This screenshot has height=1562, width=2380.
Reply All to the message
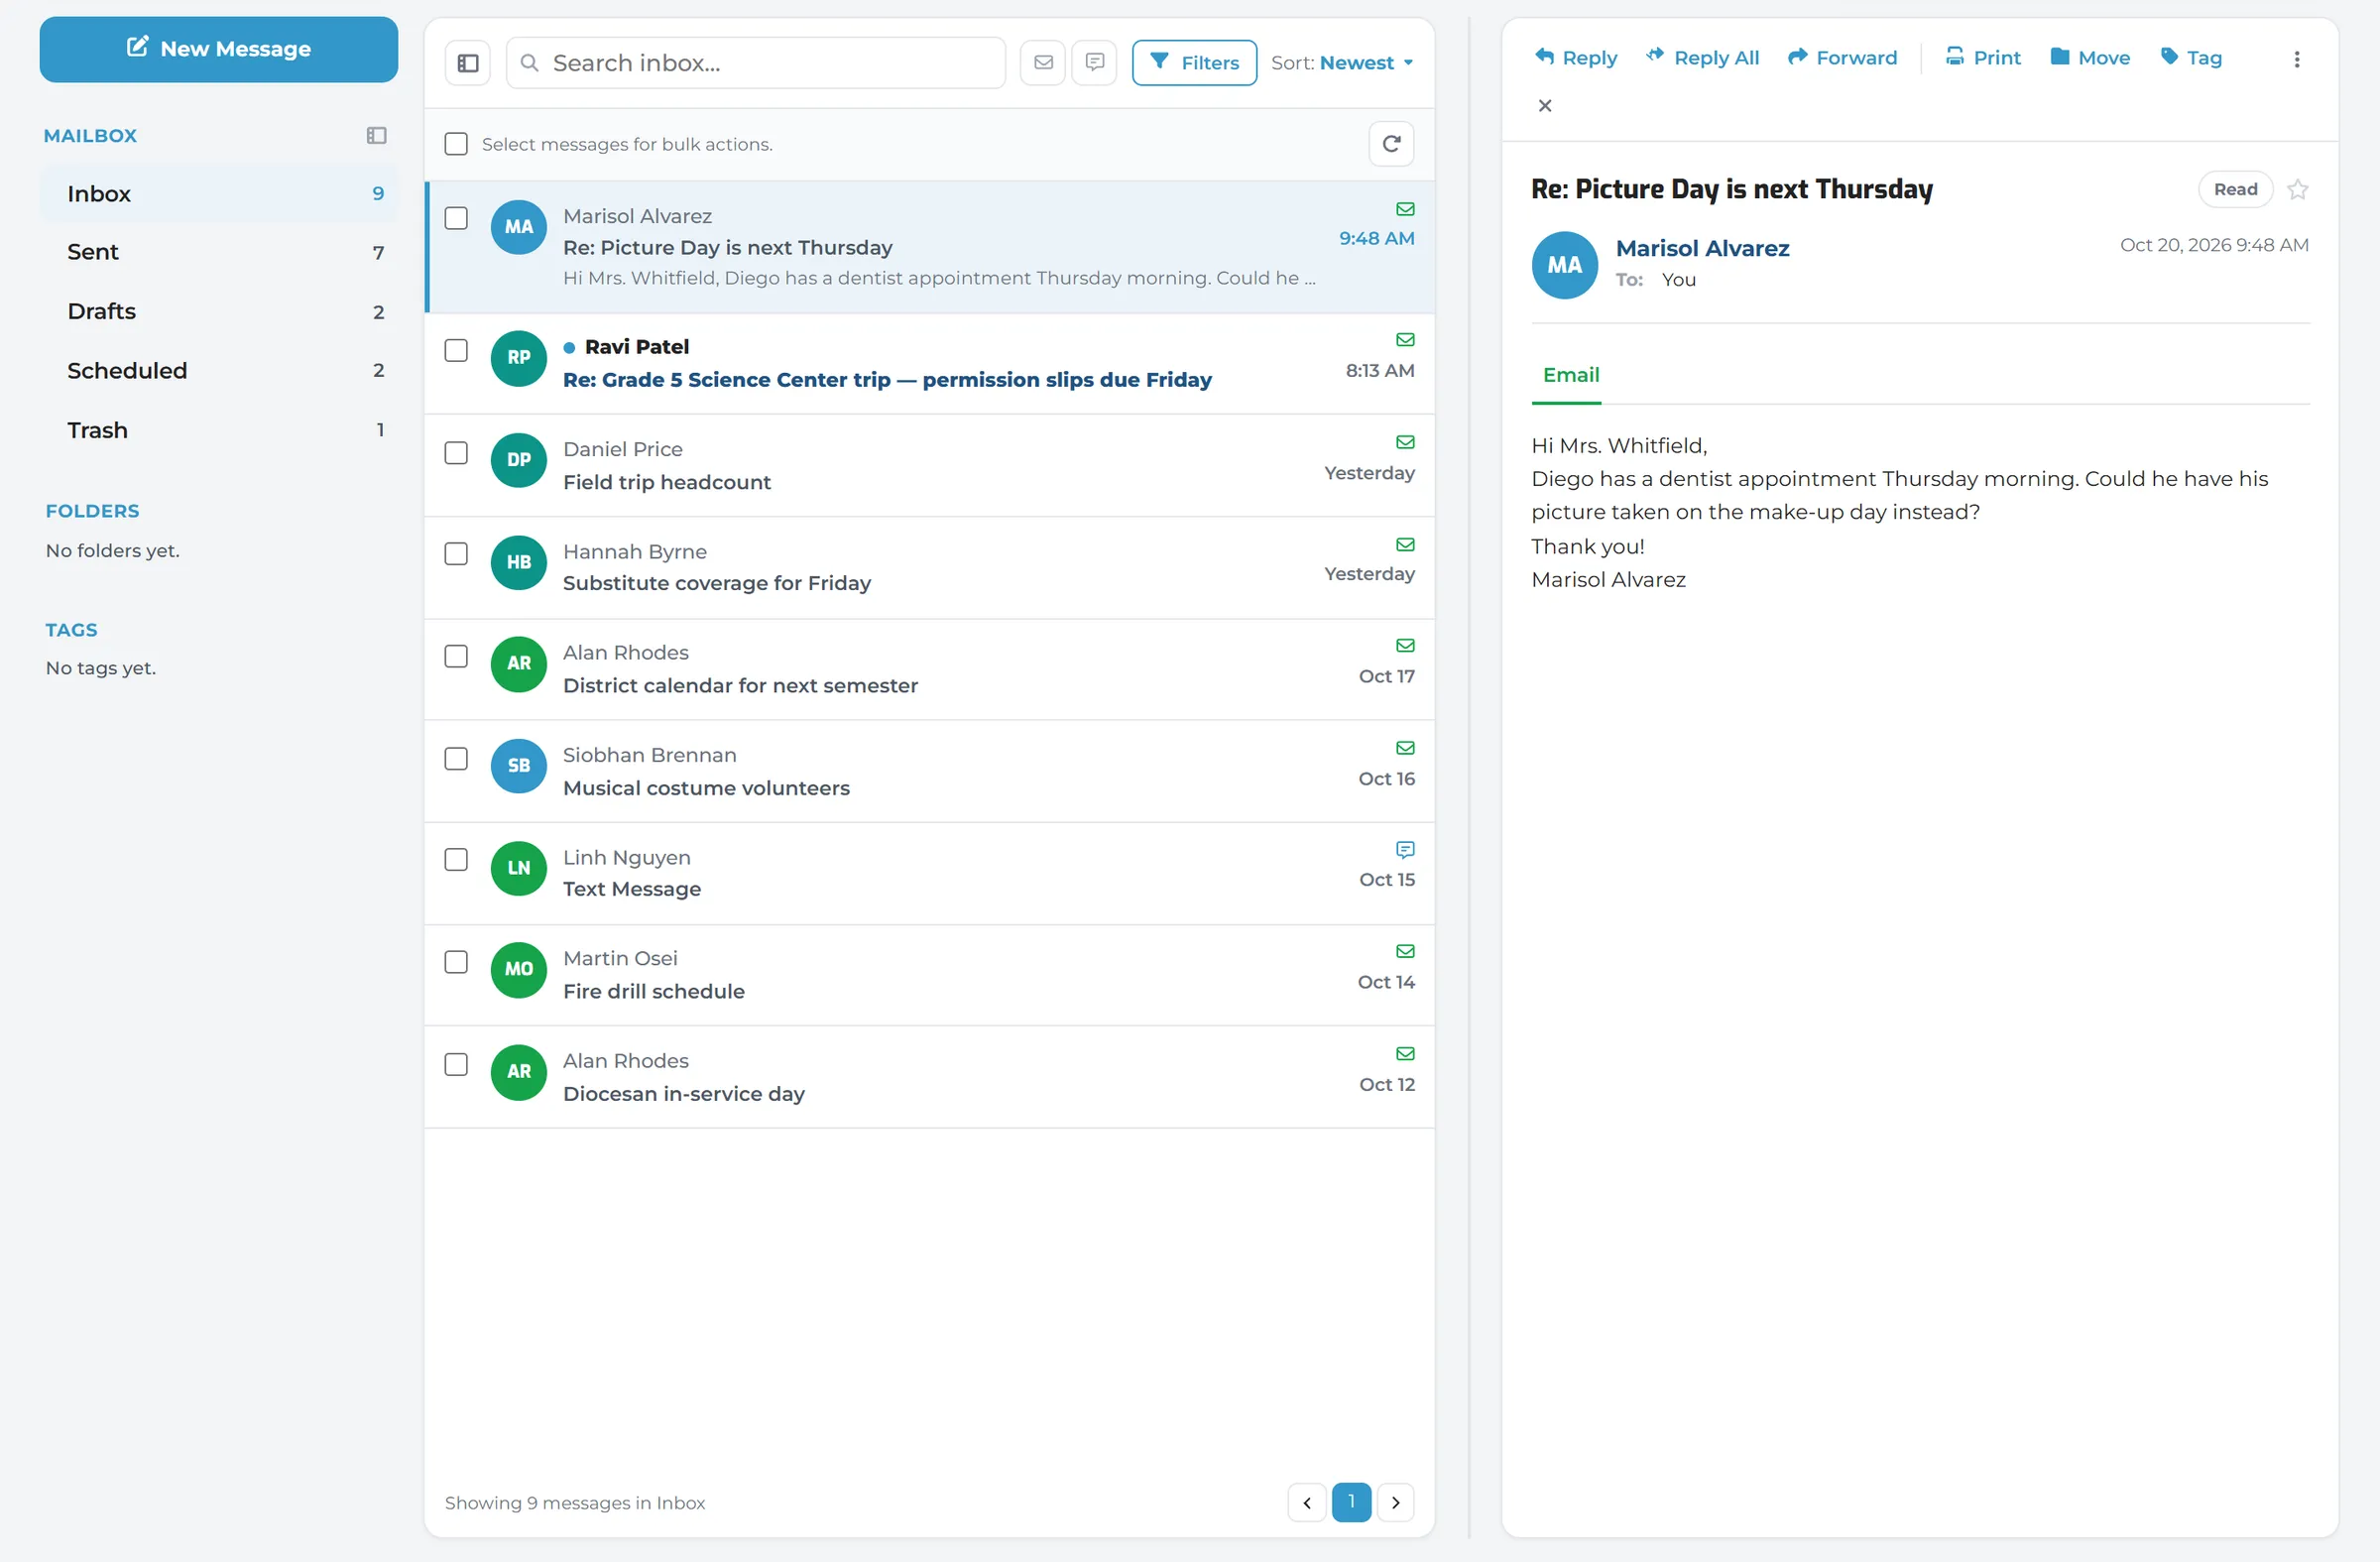[1703, 57]
